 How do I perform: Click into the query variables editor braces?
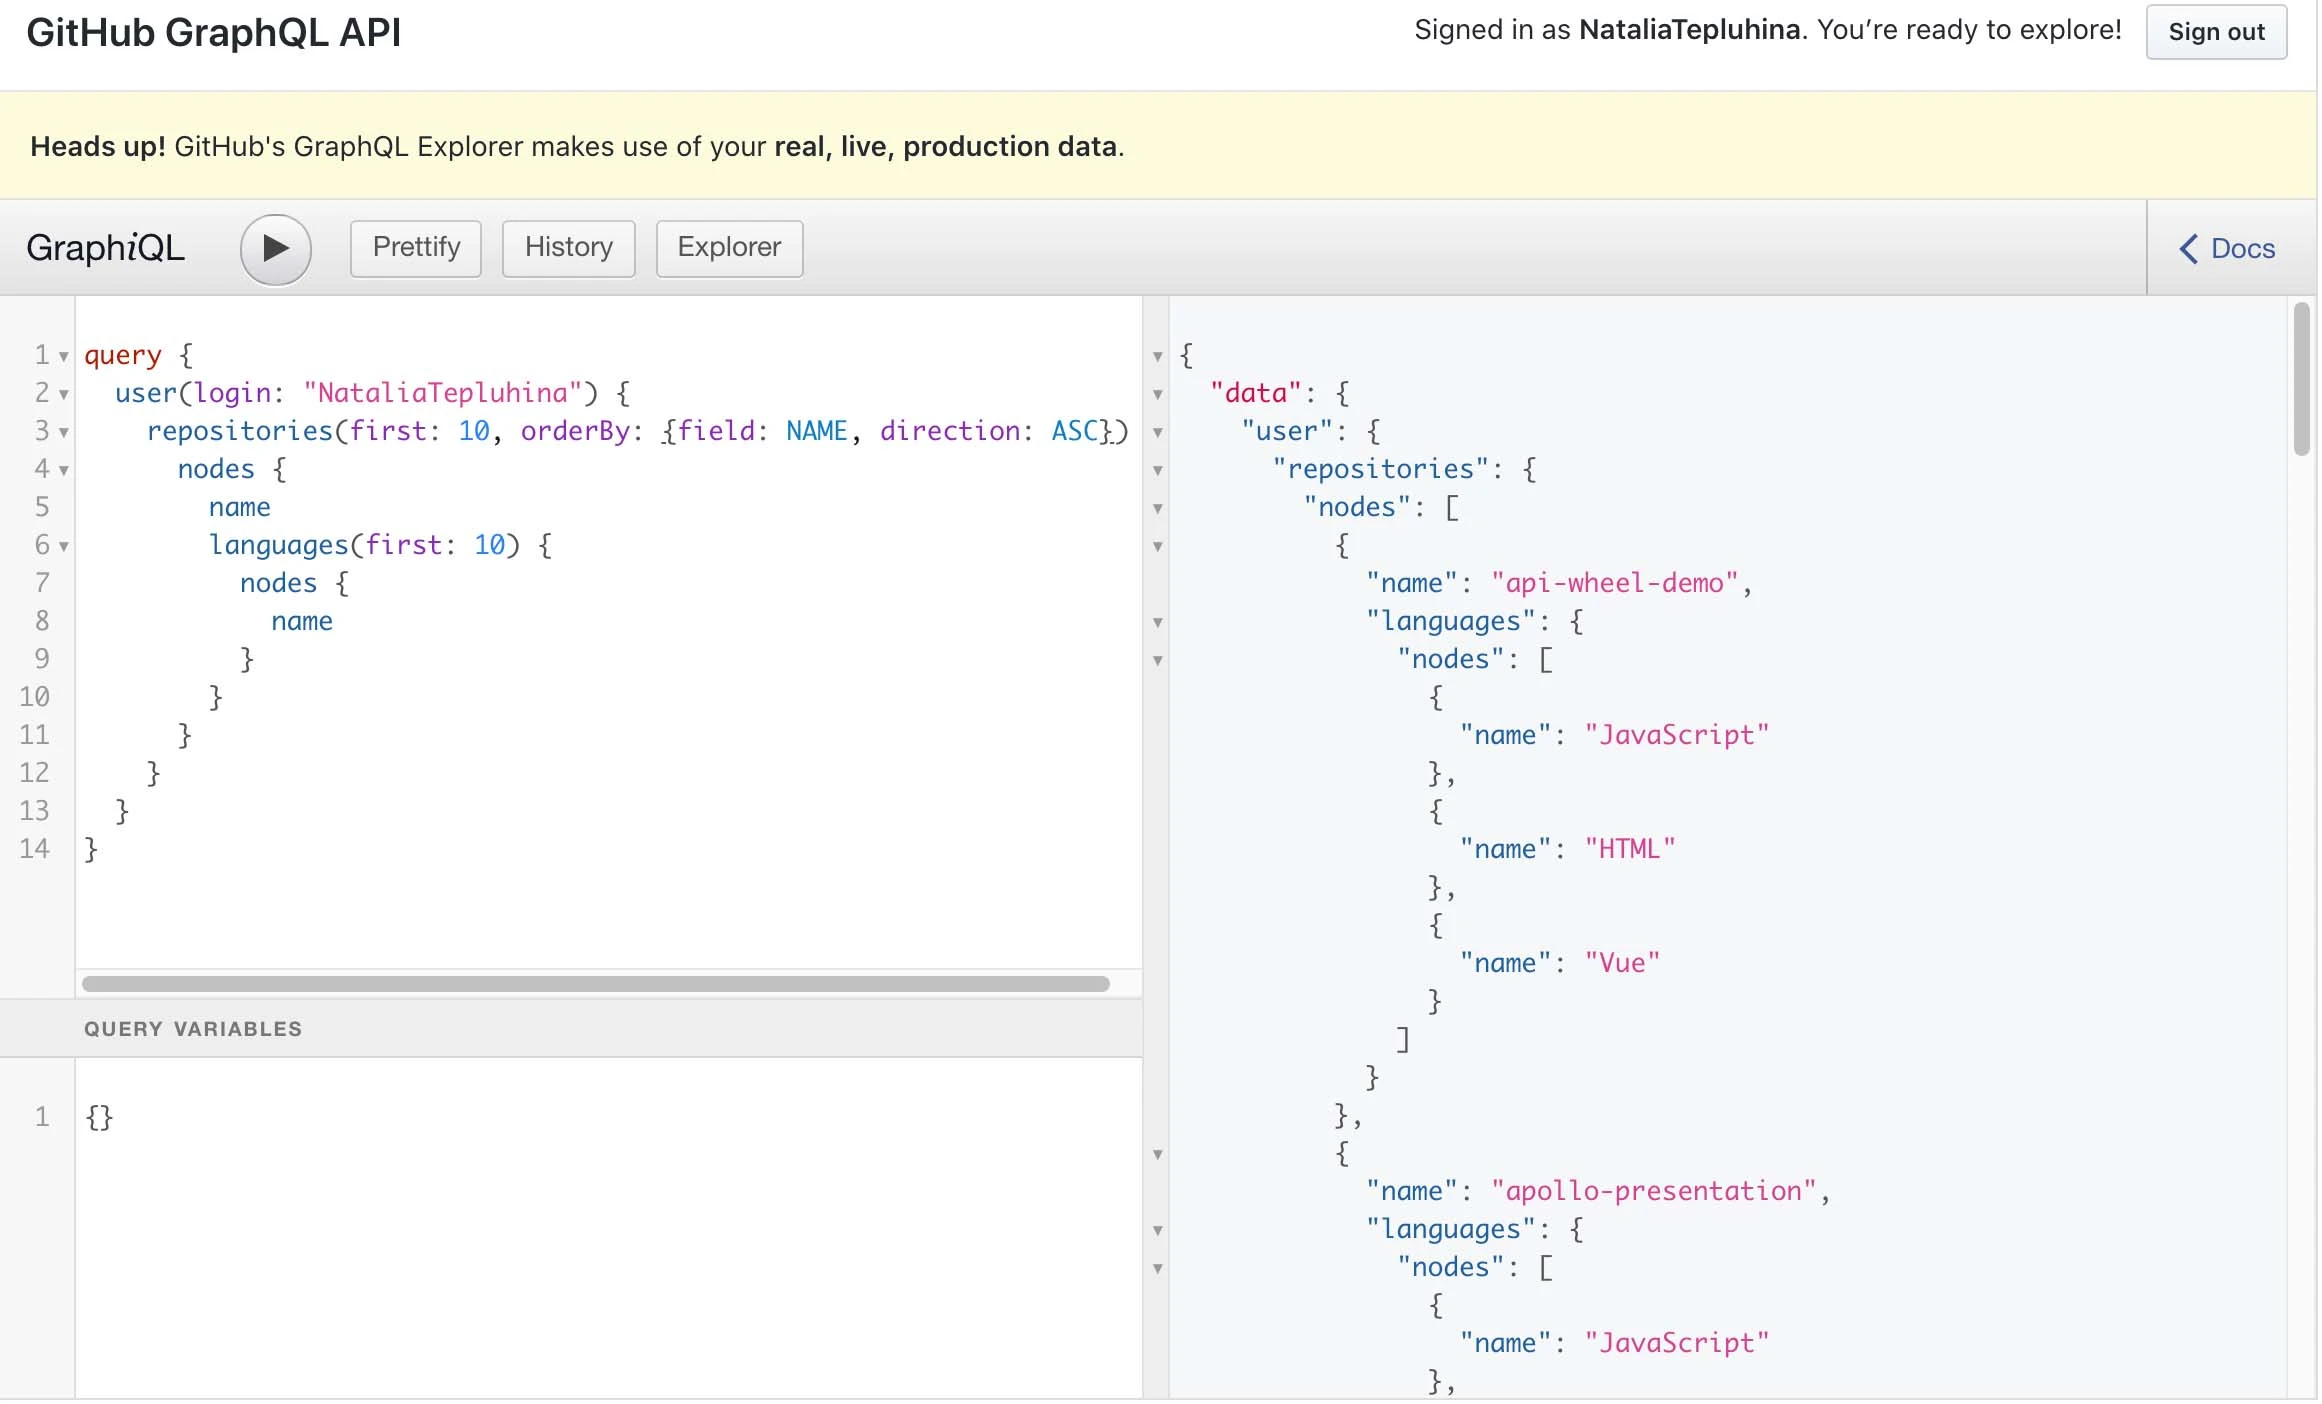tap(100, 1117)
